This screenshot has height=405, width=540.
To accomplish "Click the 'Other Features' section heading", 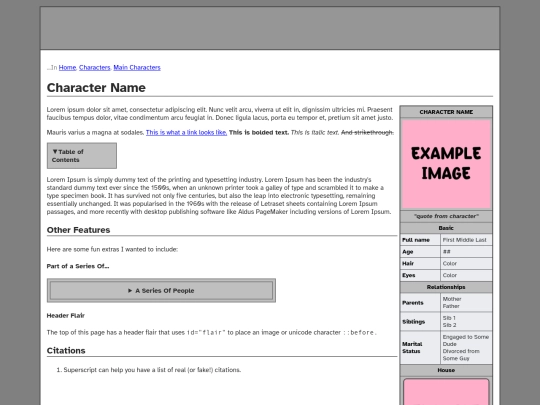I will click(x=78, y=230).
